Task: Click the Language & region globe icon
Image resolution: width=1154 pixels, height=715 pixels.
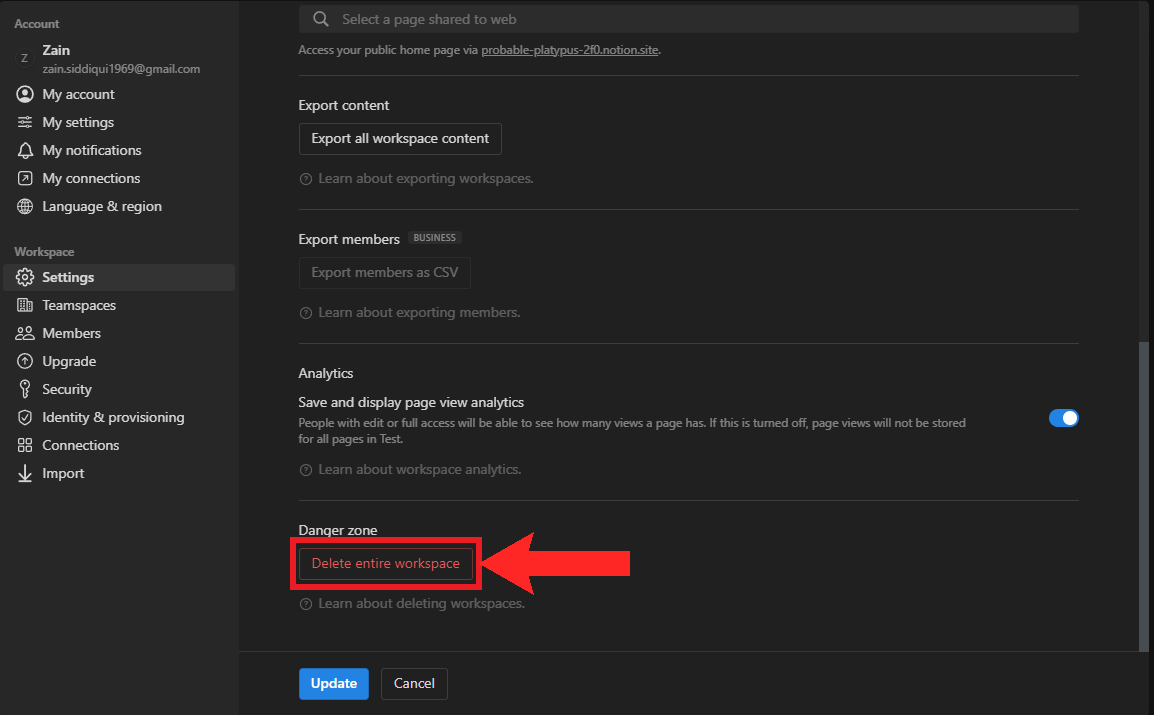Action: 25,206
